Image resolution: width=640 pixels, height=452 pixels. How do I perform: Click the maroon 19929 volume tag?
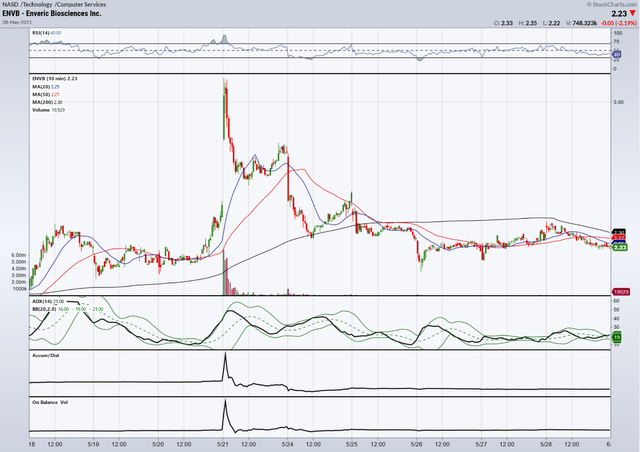click(621, 292)
